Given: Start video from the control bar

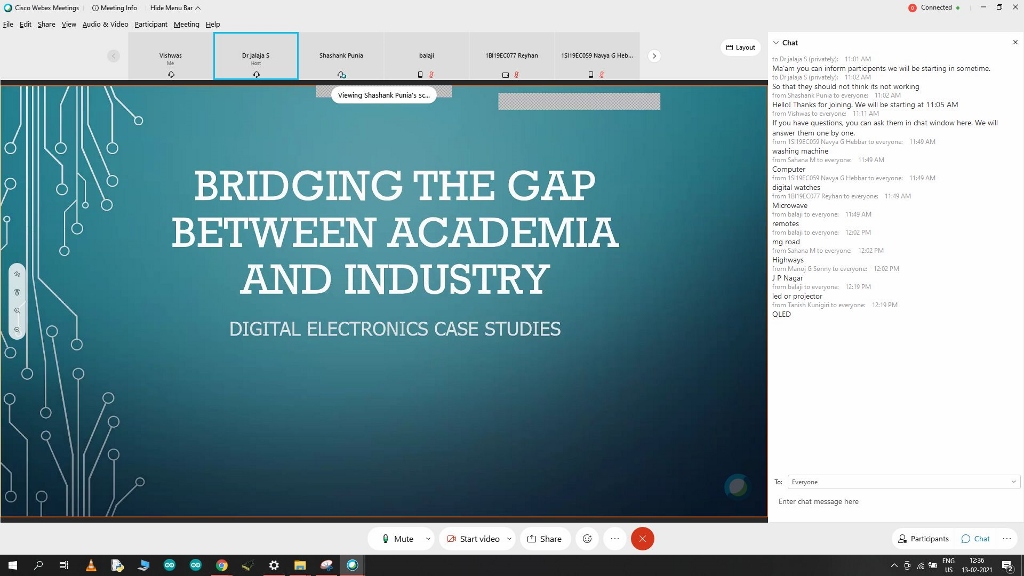Looking at the screenshot, I should tap(472, 539).
